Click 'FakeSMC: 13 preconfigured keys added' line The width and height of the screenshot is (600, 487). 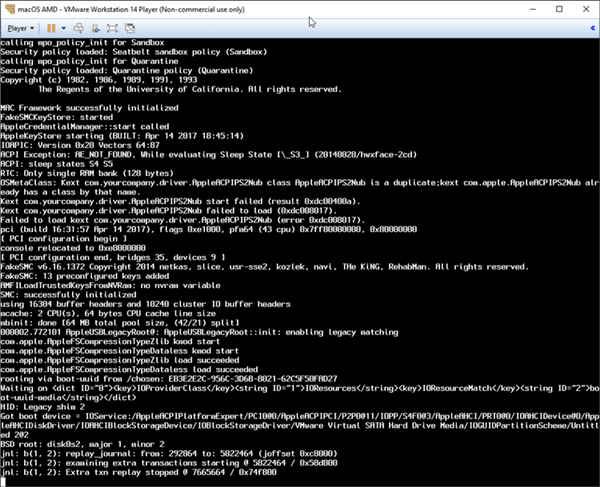tap(85, 276)
